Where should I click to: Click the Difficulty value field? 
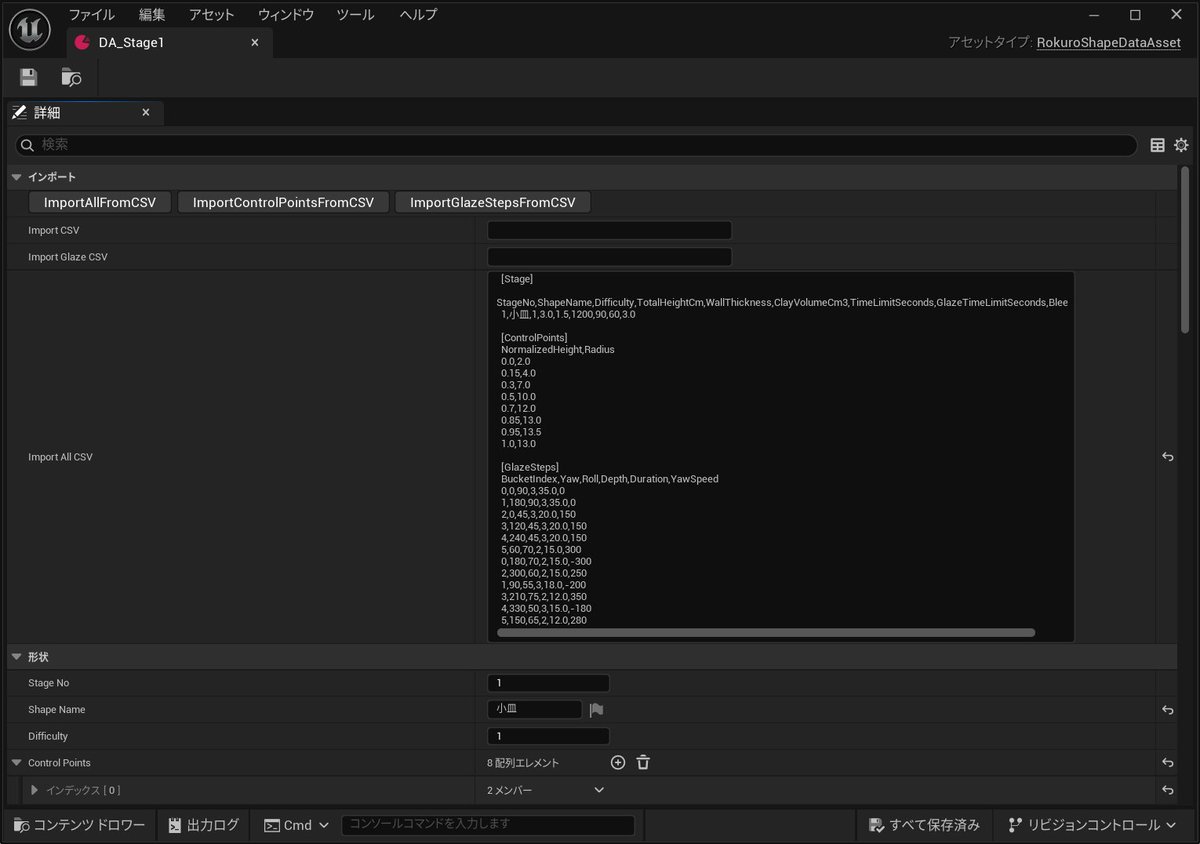point(548,736)
